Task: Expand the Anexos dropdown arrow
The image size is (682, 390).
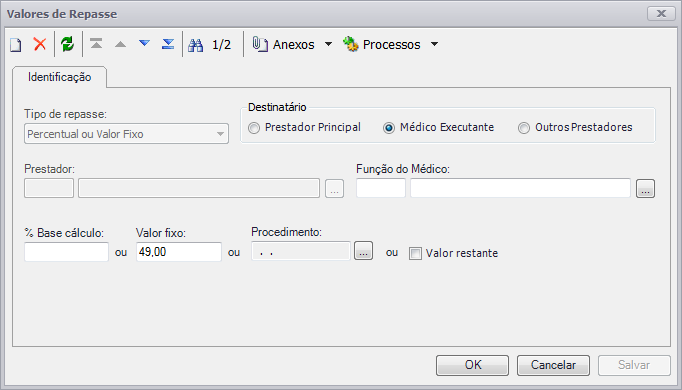Action: pyautogui.click(x=328, y=44)
